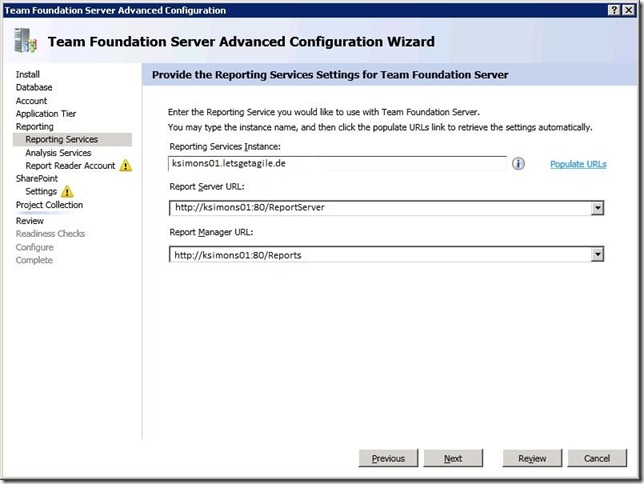Expand the Report Server URL dropdown
This screenshot has height=484, width=644.
pos(598,208)
